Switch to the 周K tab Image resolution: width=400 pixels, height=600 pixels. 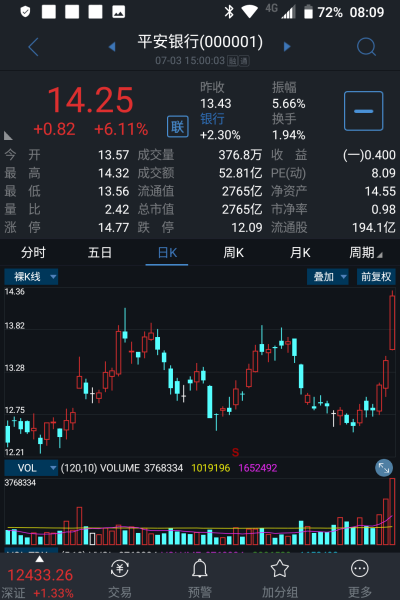(x=233, y=253)
